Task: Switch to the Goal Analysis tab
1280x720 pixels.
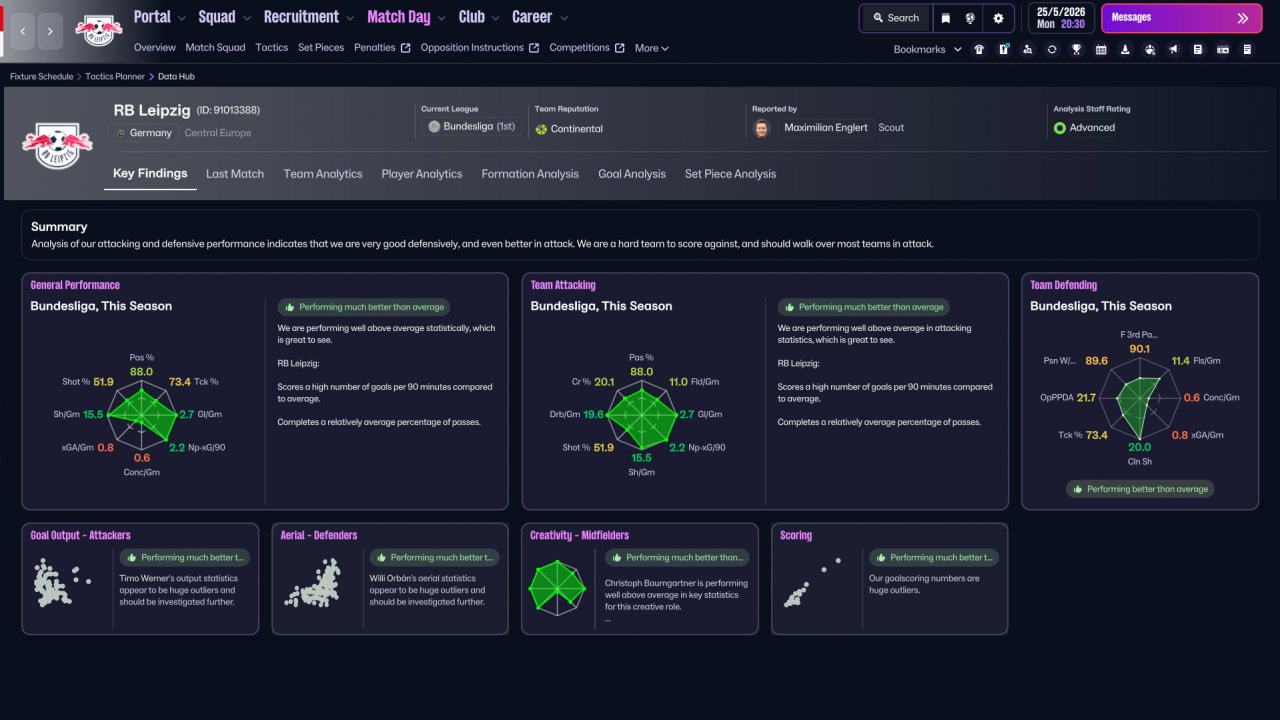Action: tap(632, 174)
